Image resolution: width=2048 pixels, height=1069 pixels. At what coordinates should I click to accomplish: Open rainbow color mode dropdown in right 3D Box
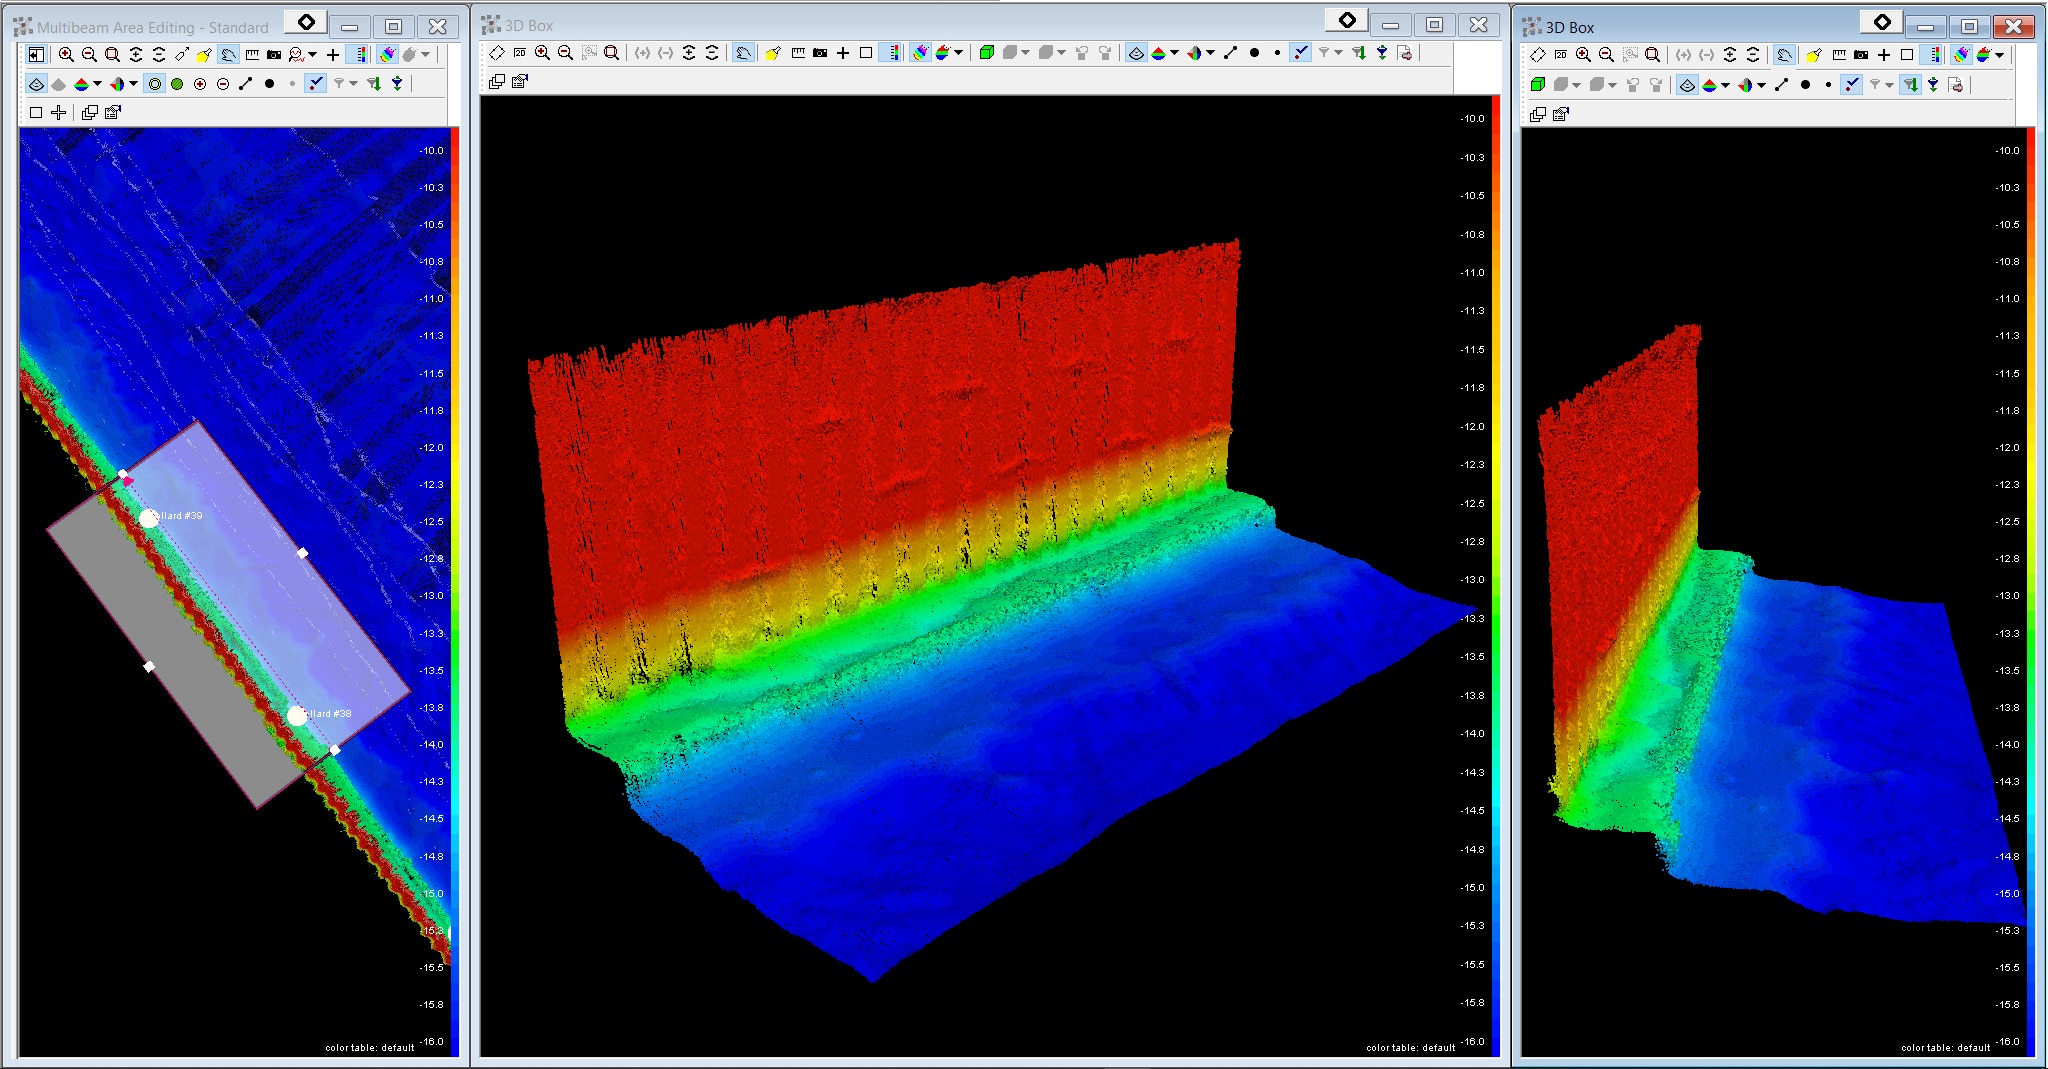[x=2000, y=55]
